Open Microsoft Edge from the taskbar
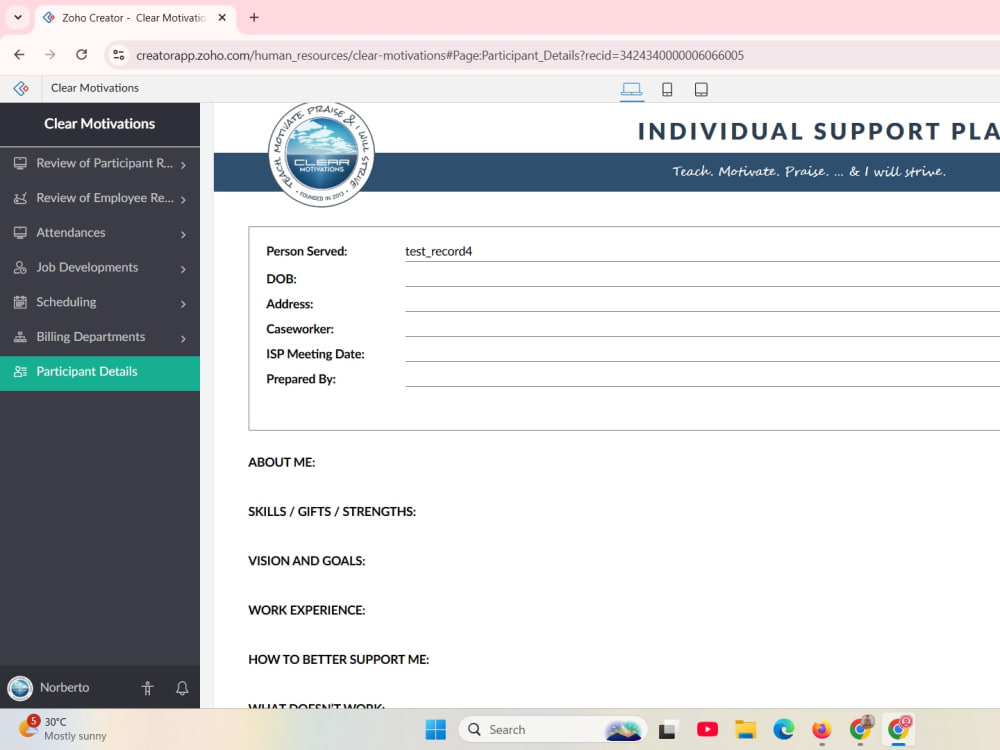Screen dimensions: 1000x750 pyautogui.click(x=784, y=730)
